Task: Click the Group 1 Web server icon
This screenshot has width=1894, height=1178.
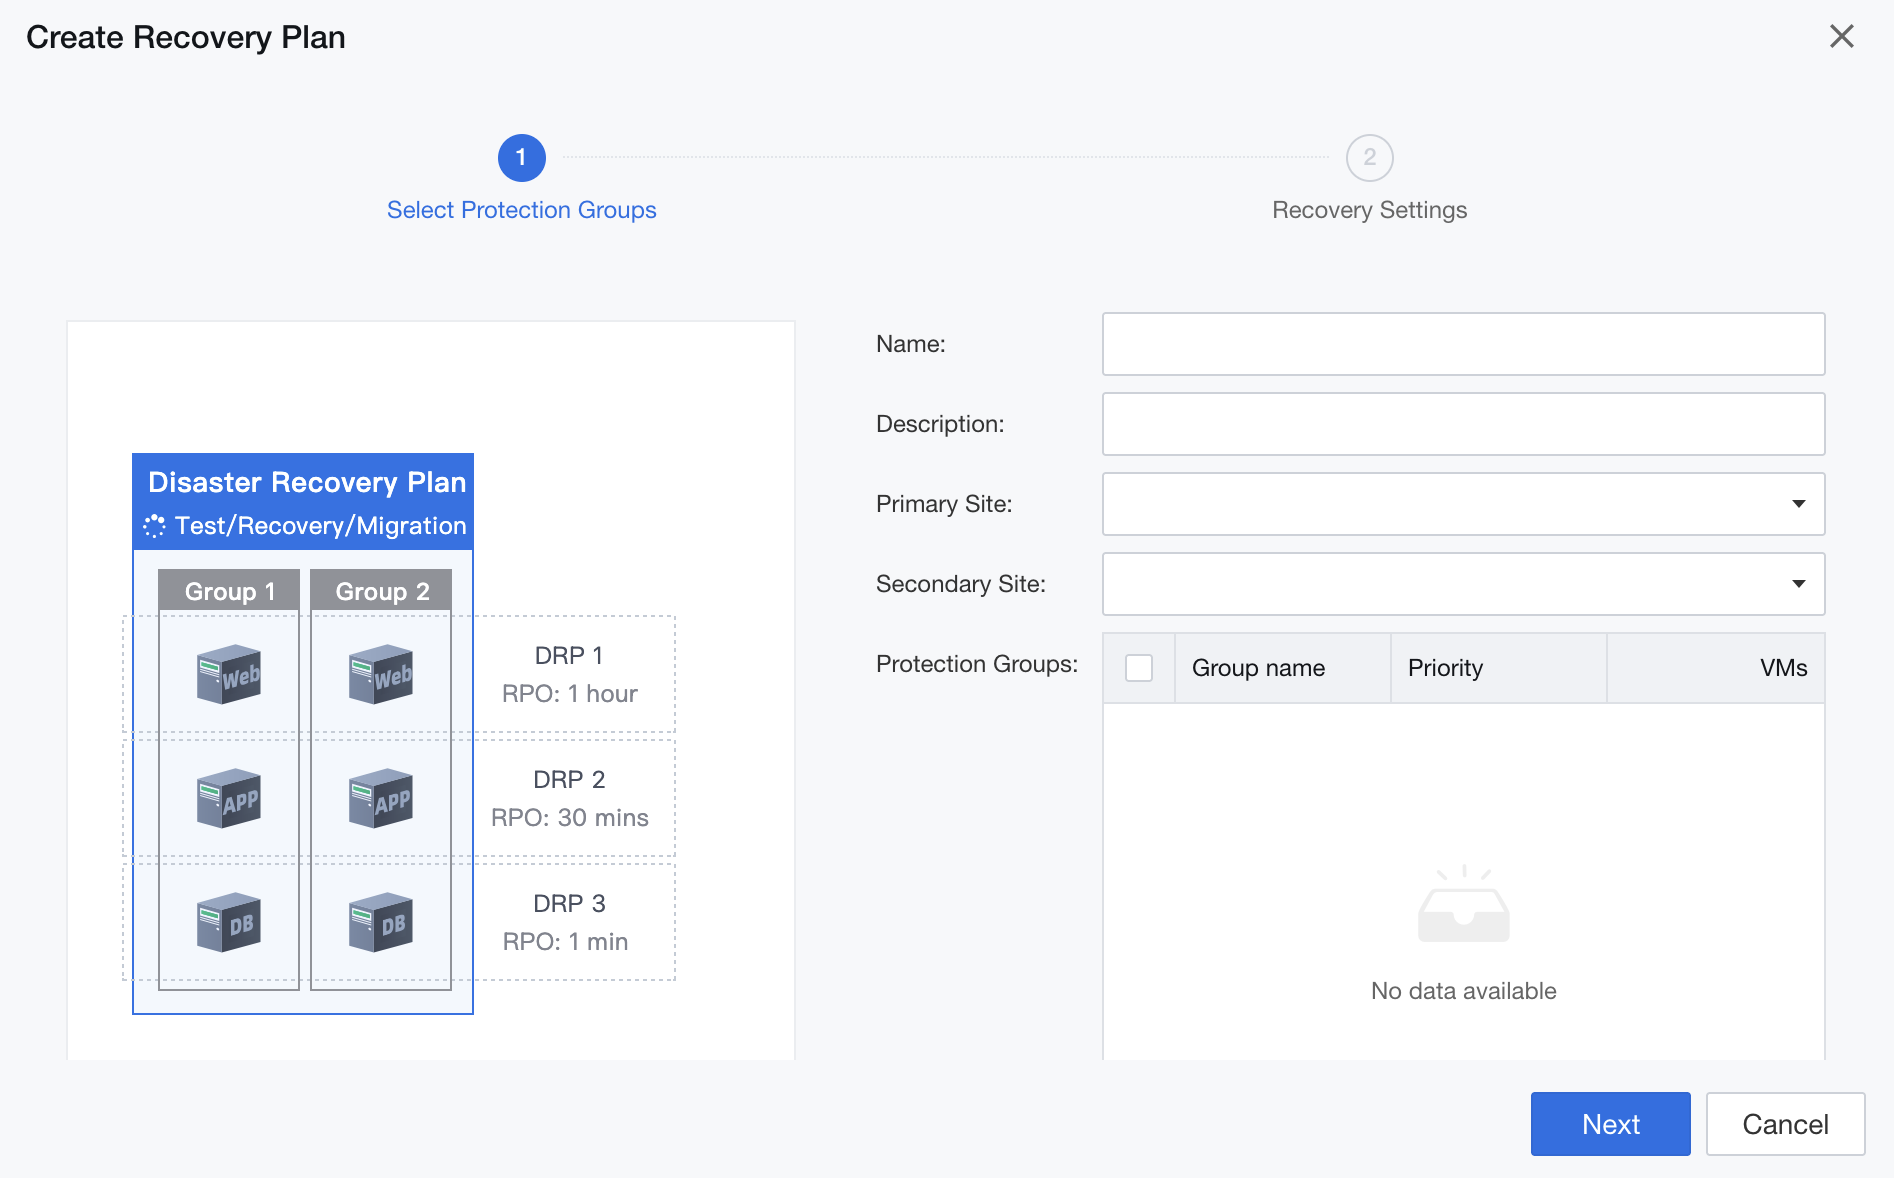Action: click(228, 675)
